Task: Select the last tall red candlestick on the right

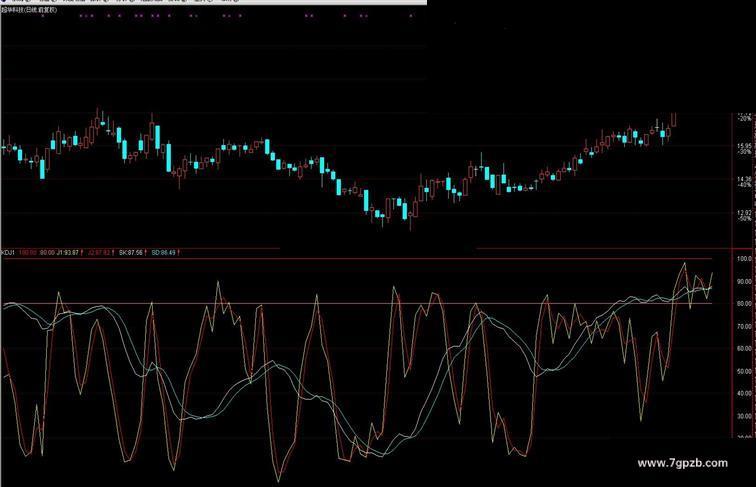Action: click(x=674, y=120)
